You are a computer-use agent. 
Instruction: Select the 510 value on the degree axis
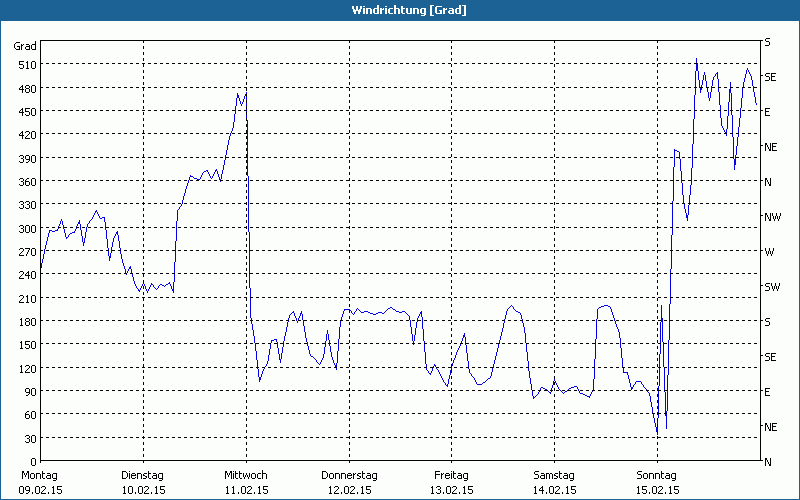[x=28, y=65]
